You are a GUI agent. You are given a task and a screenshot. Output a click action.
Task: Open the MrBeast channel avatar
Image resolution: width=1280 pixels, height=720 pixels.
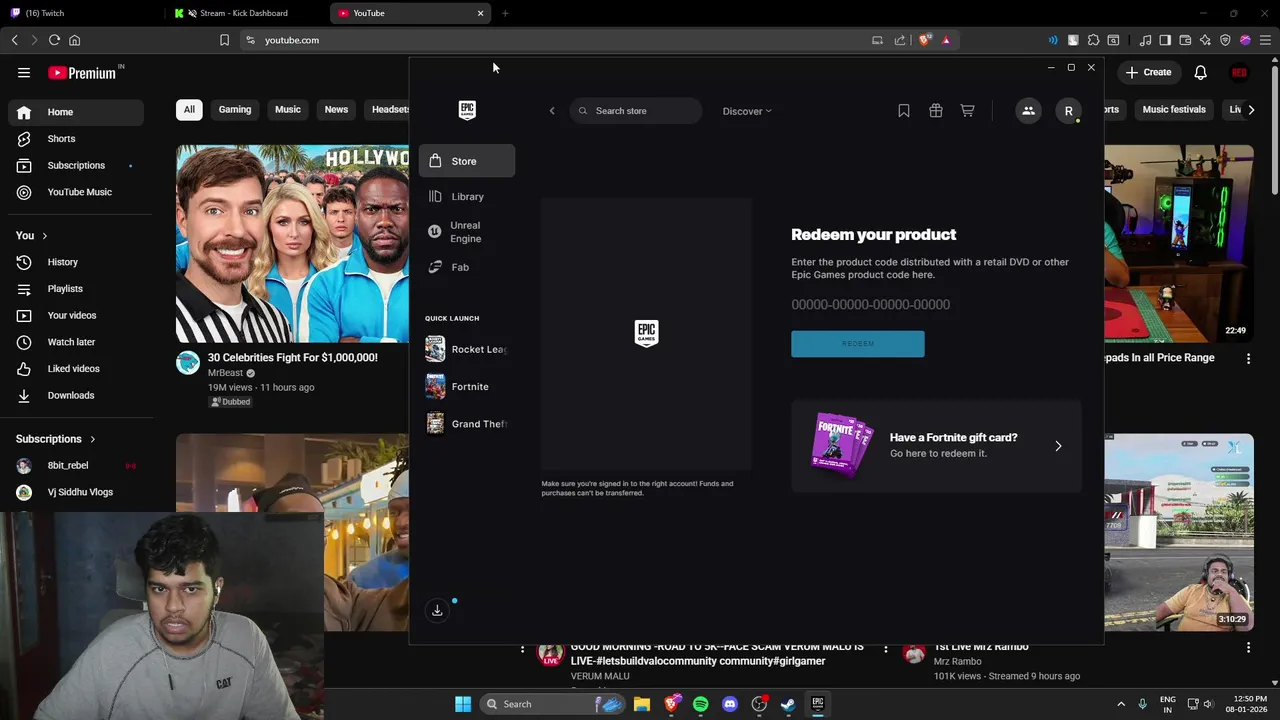tap(188, 363)
